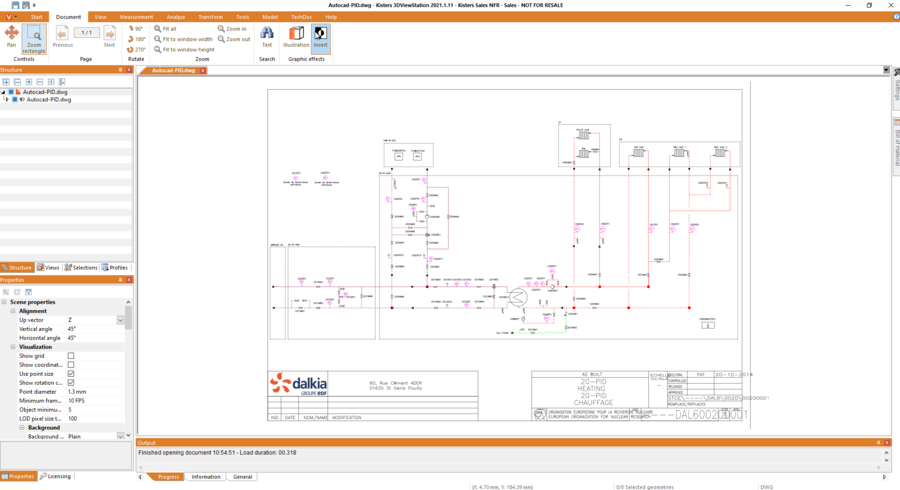Collapse the Visualization section
This screenshot has height=490, width=900.
[13, 347]
